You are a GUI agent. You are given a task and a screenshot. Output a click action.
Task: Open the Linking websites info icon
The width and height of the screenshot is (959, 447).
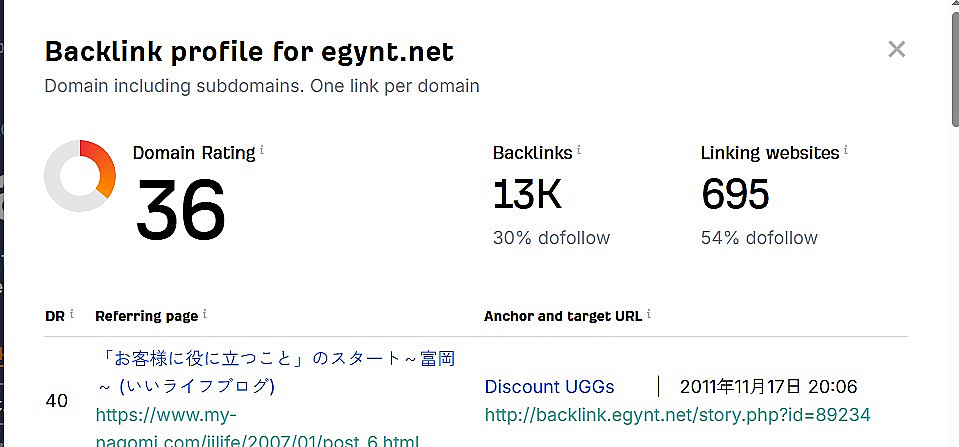(x=845, y=150)
